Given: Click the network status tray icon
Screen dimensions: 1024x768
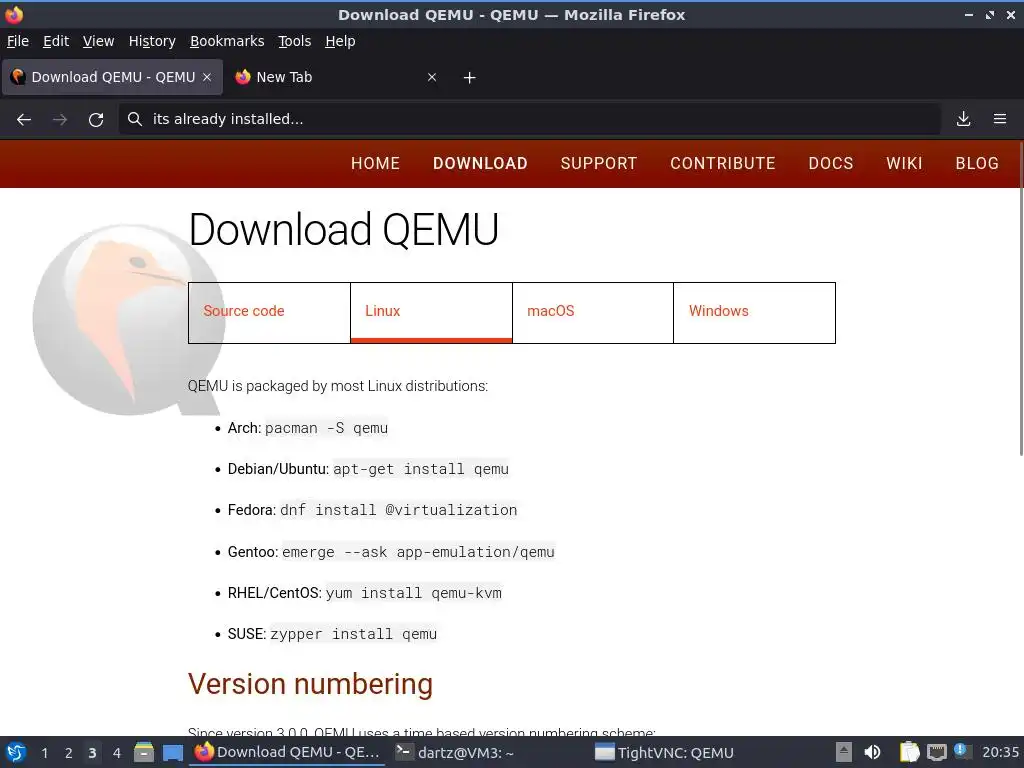Looking at the screenshot, I should point(936,752).
